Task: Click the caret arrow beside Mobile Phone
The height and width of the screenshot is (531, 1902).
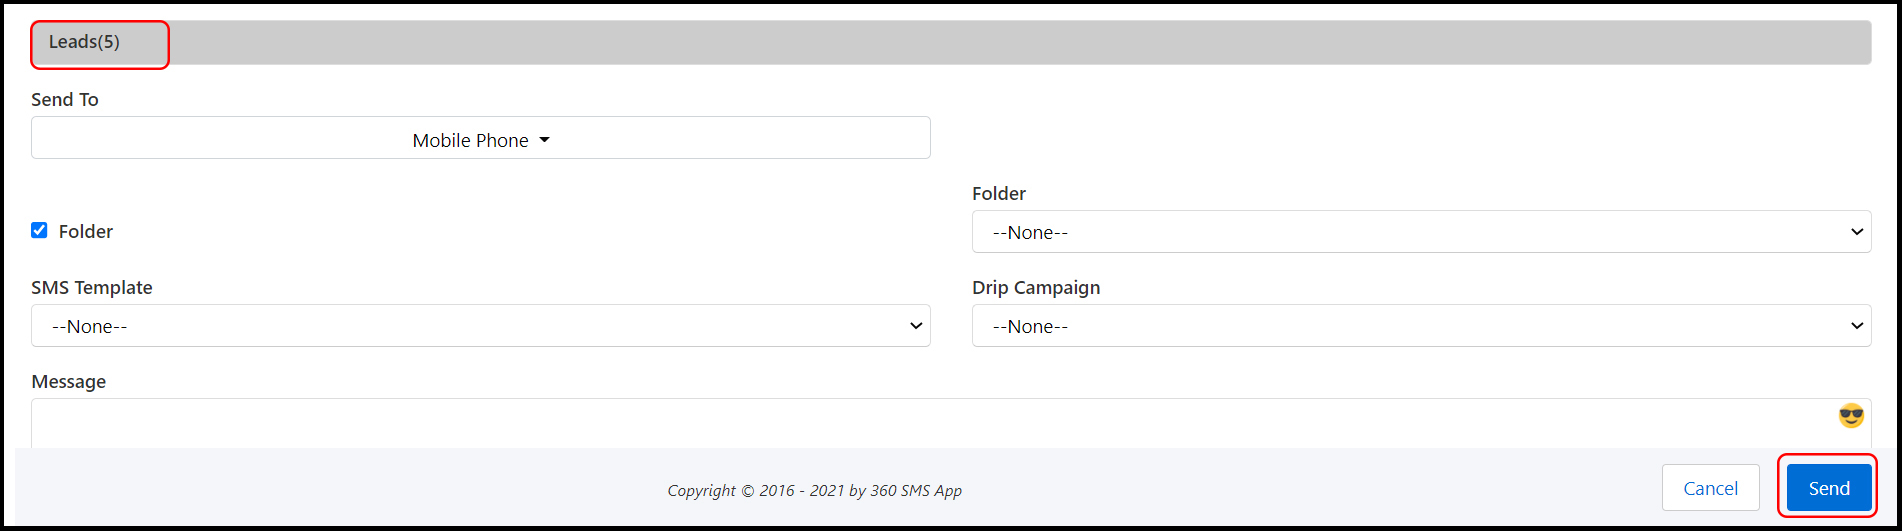Action: 545,140
